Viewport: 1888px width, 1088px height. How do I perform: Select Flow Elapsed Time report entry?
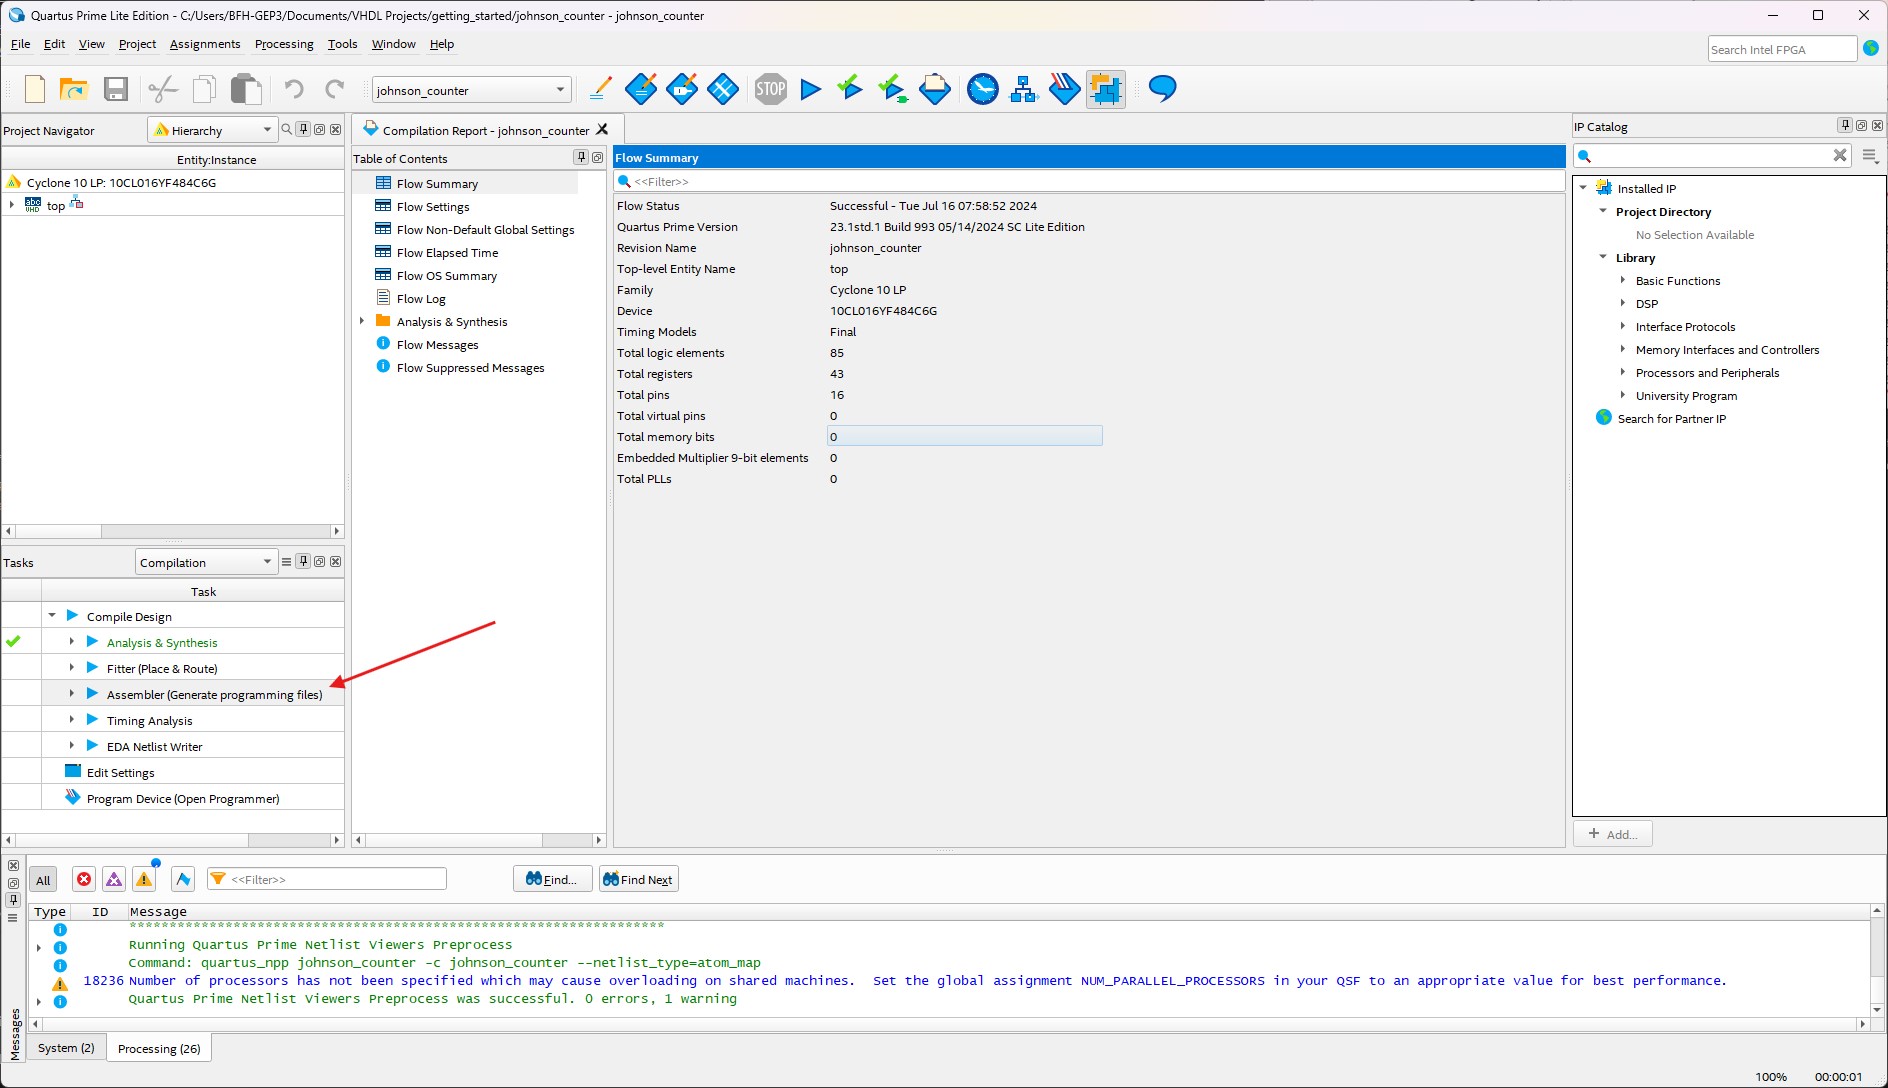click(447, 253)
